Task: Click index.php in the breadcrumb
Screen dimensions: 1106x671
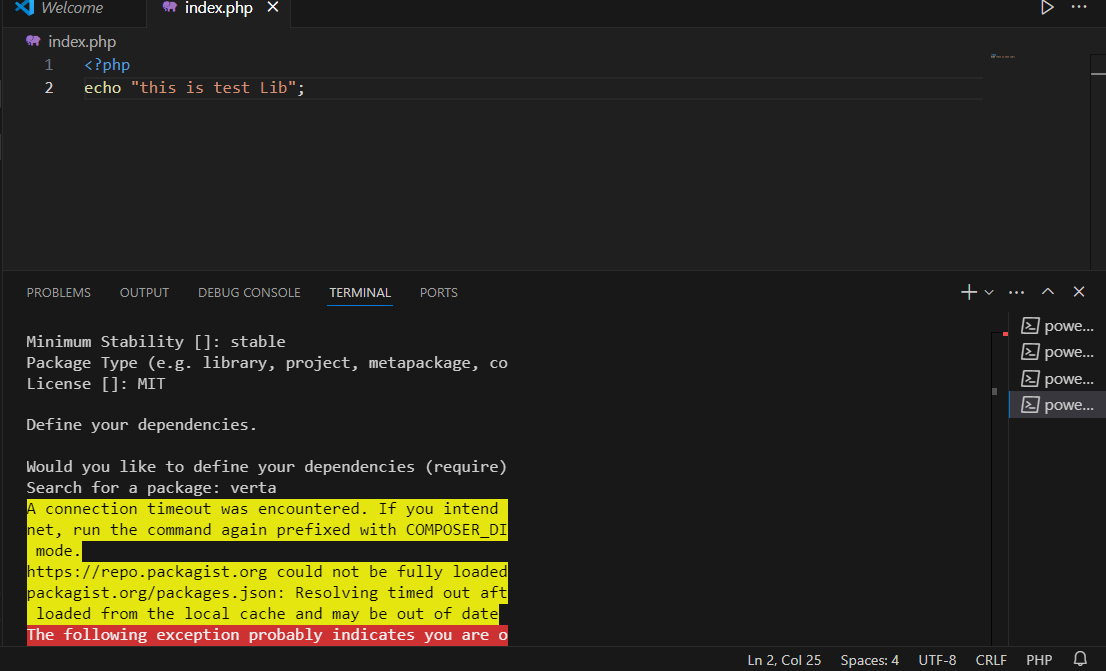Action: click(x=82, y=42)
